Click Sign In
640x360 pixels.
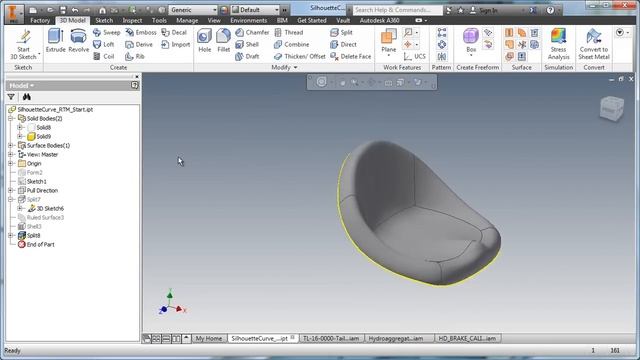[484, 10]
